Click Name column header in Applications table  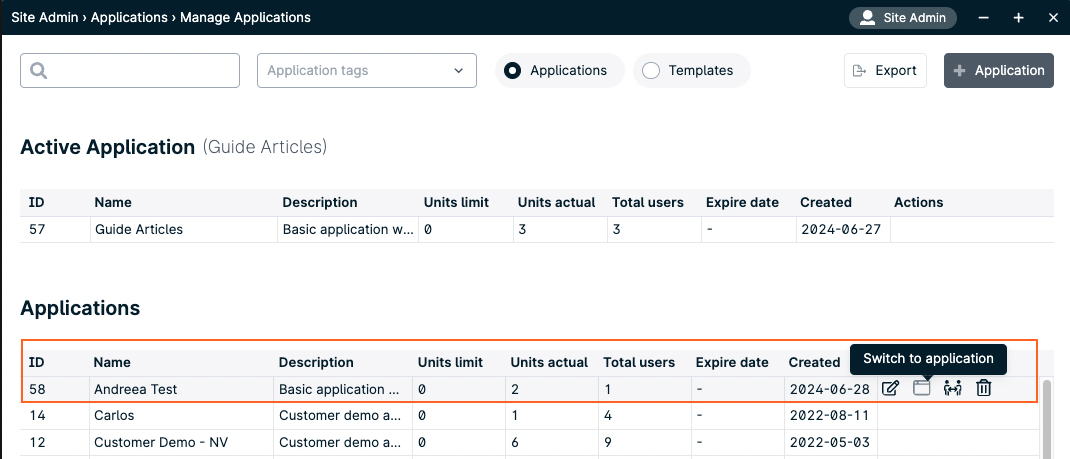tap(112, 362)
